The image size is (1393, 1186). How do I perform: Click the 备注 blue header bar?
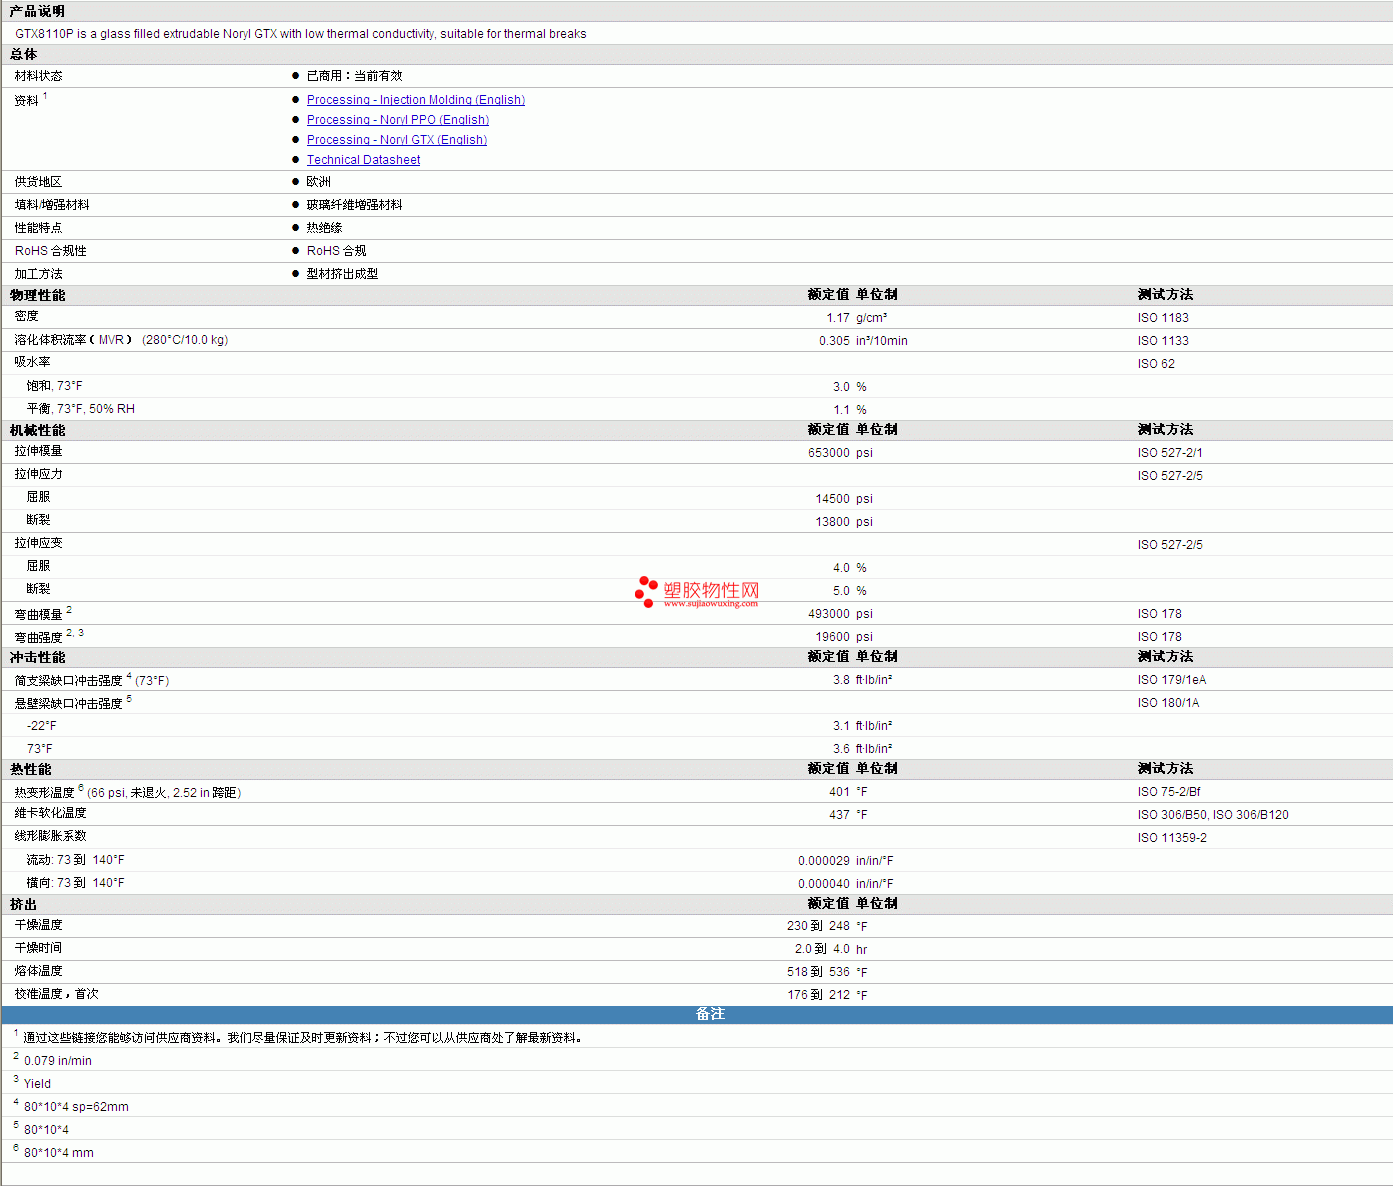click(x=697, y=1014)
